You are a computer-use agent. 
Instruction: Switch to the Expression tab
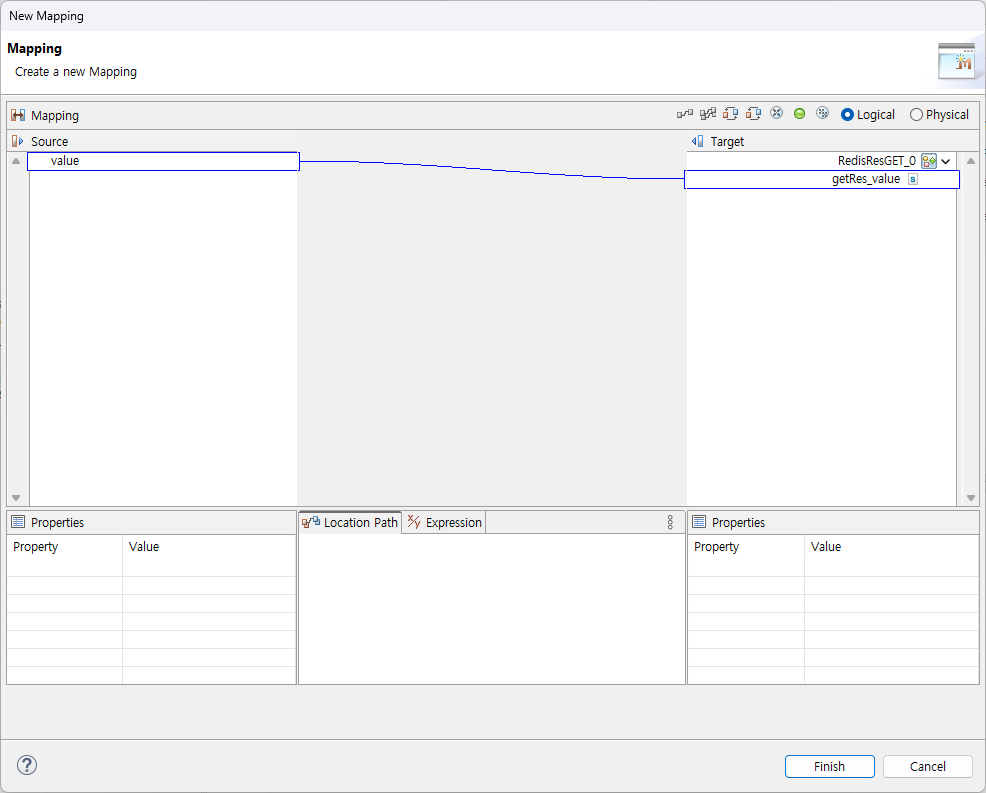coord(443,521)
